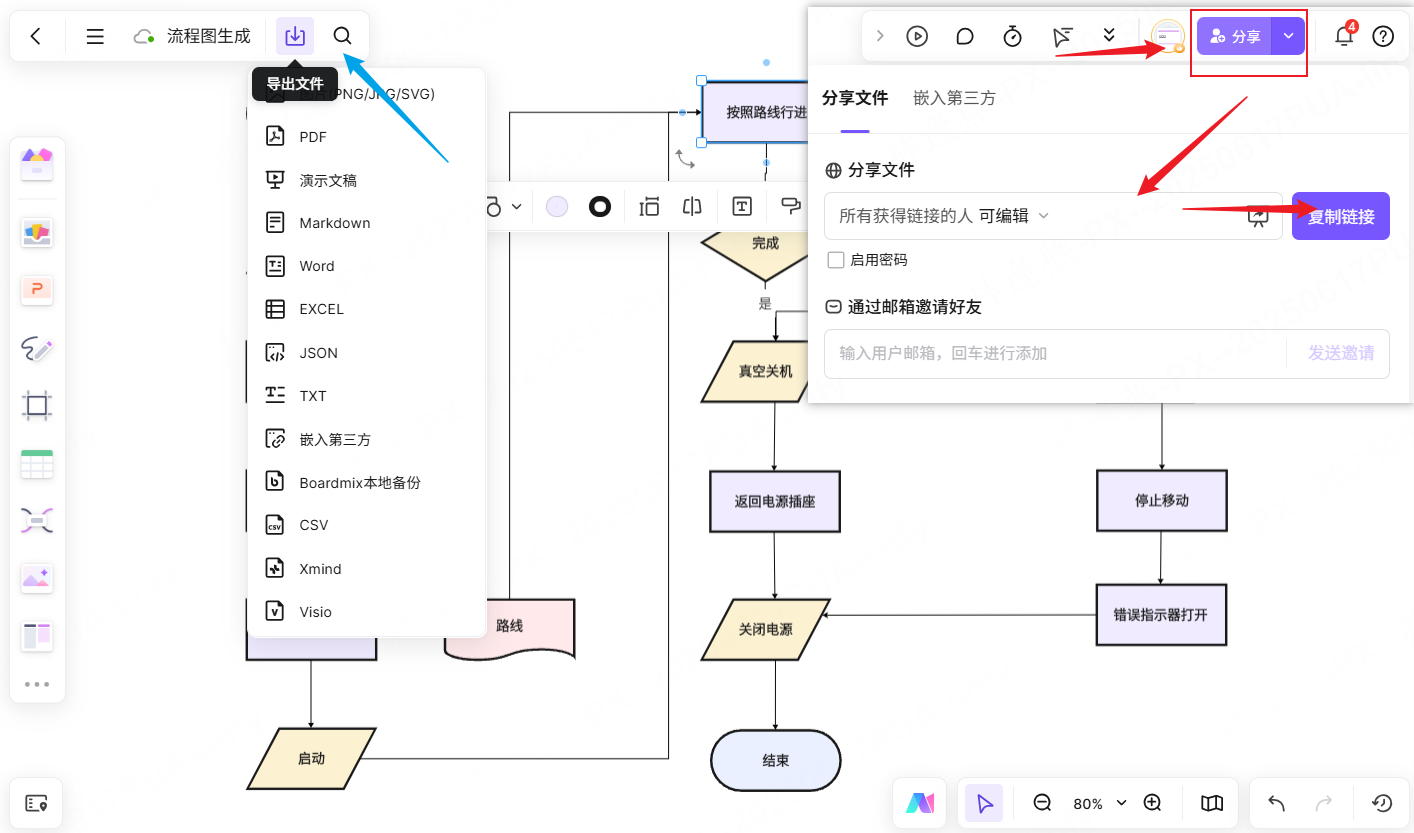Select the frame tool in left sidebar
The height and width of the screenshot is (833, 1414).
37,405
